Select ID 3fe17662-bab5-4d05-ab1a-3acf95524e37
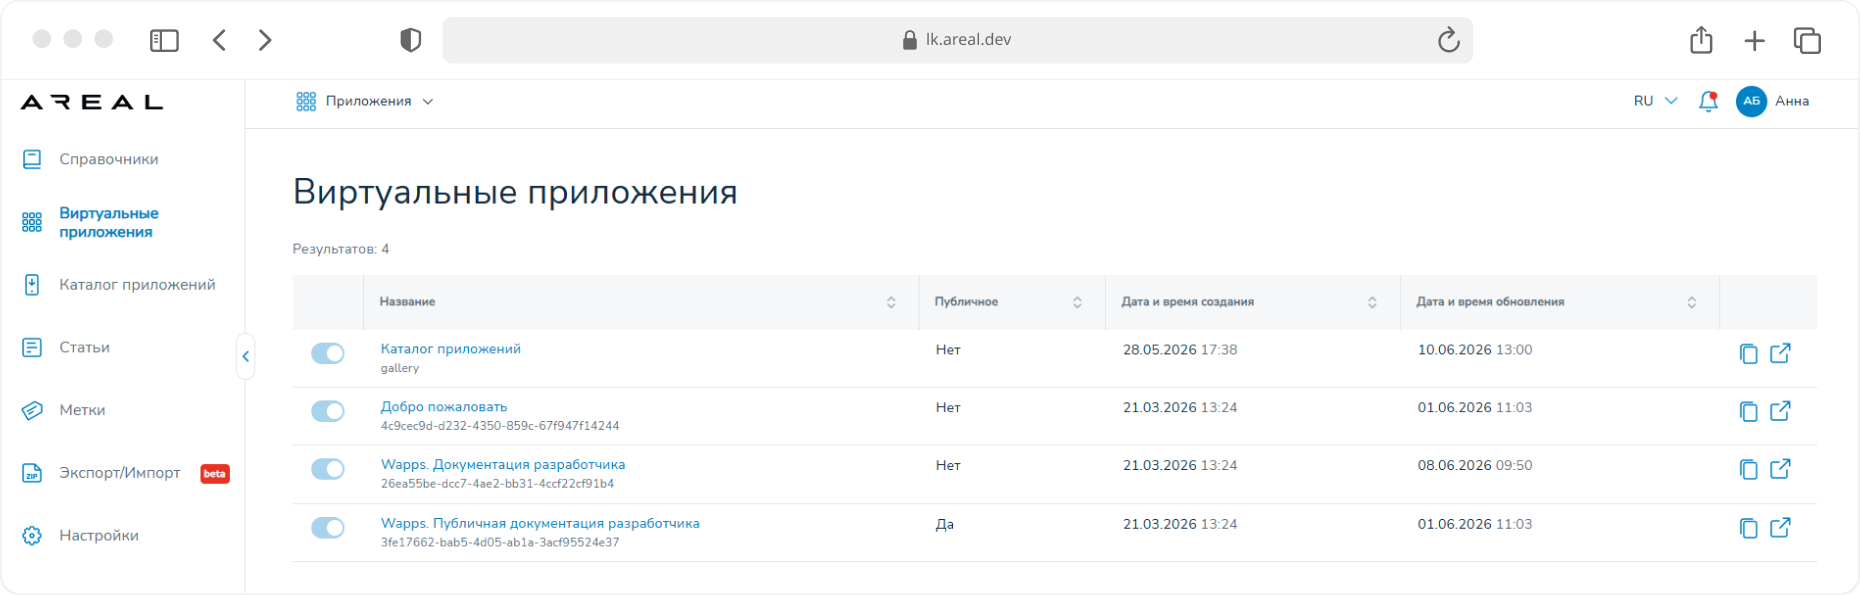 click(x=500, y=543)
